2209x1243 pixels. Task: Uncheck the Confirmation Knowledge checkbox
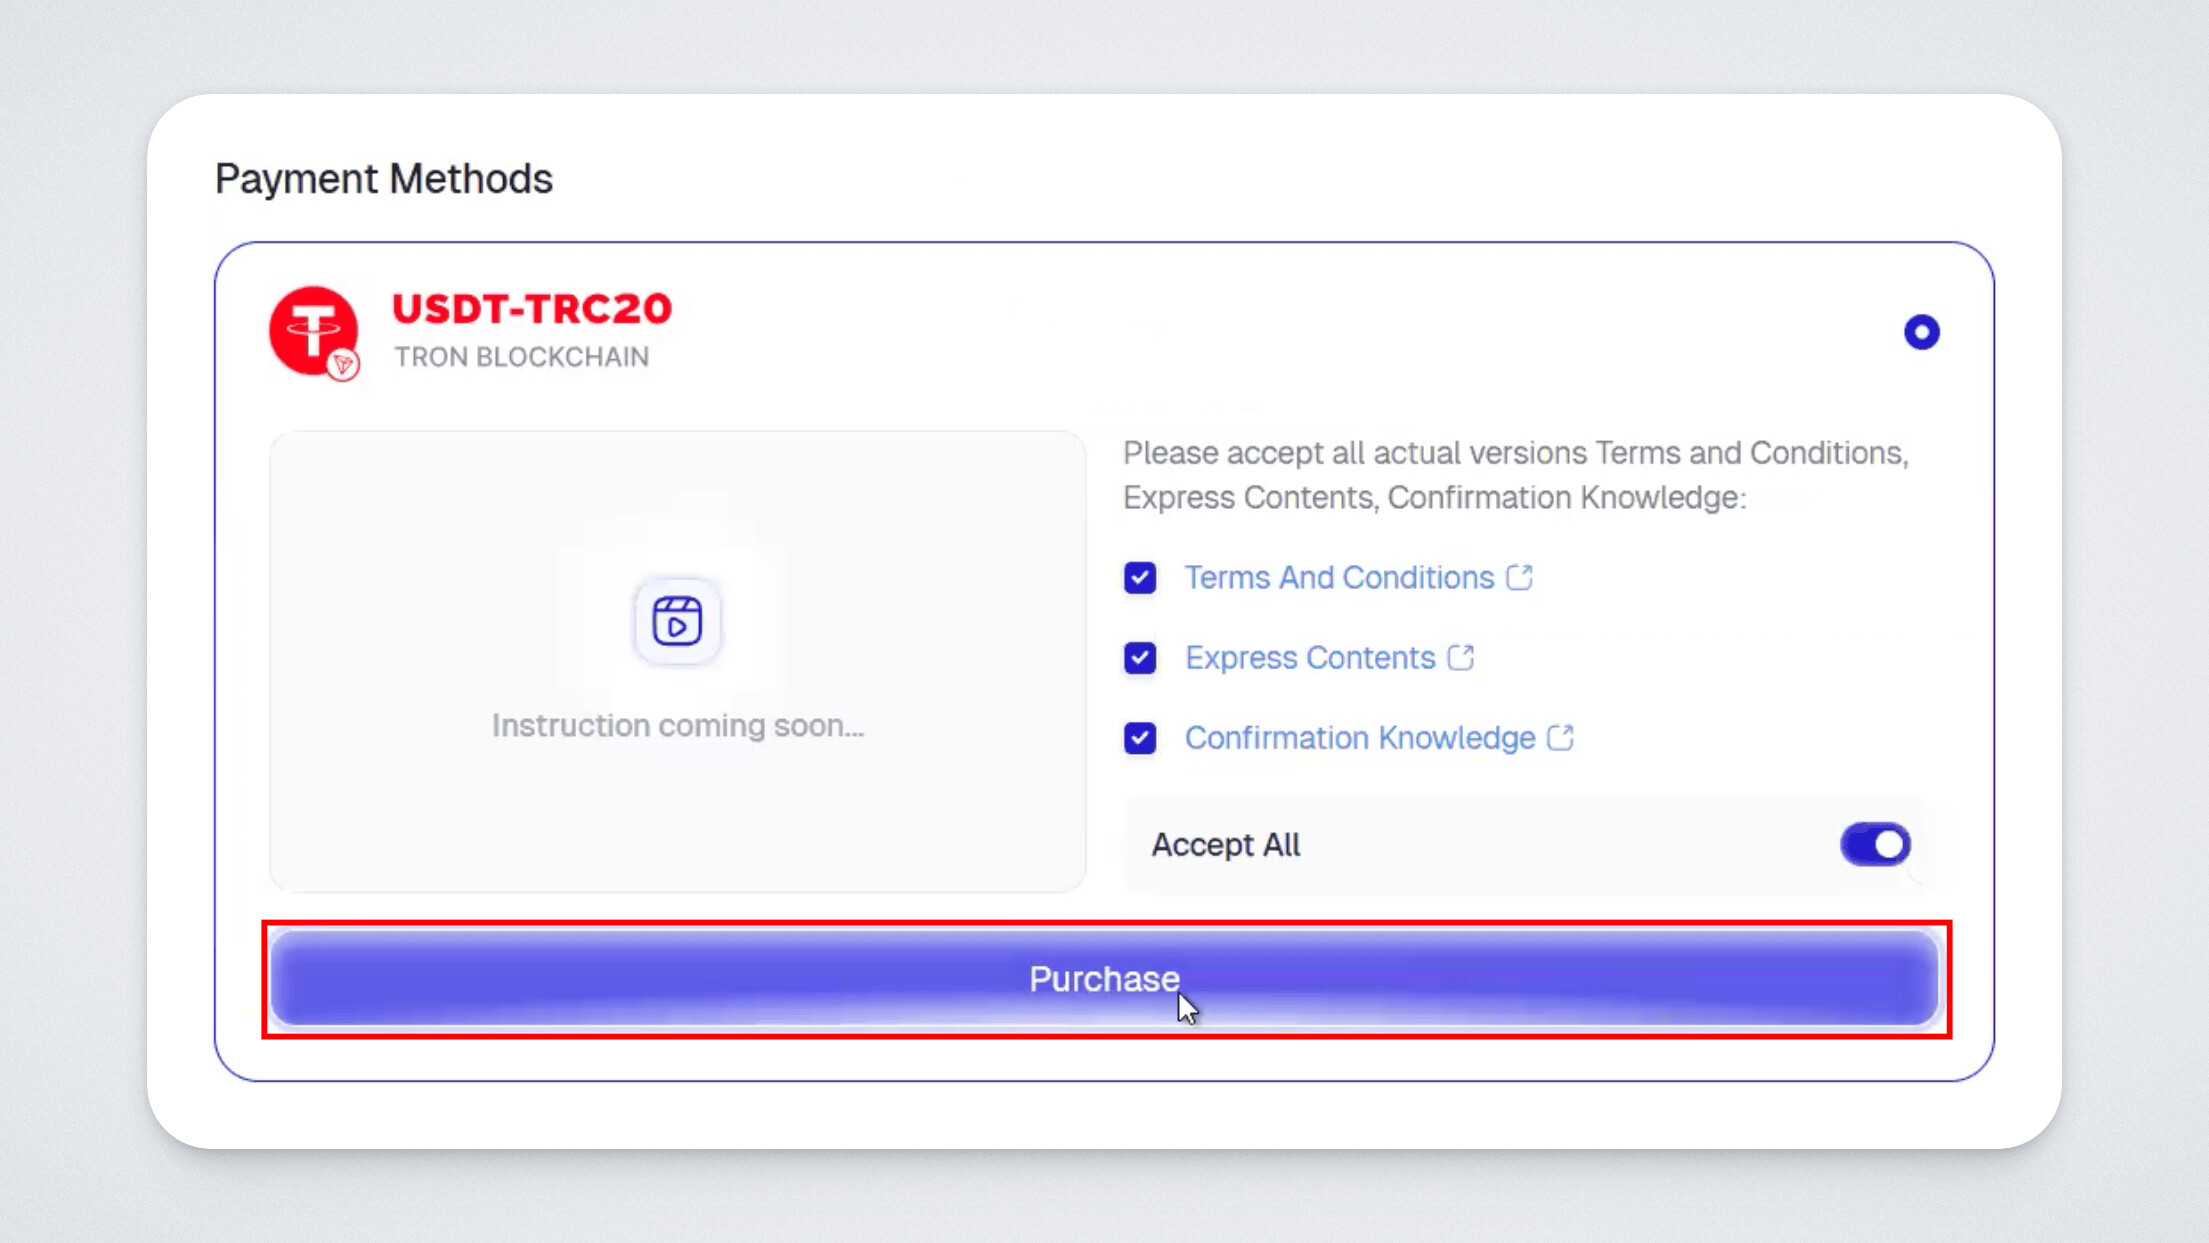(x=1140, y=738)
